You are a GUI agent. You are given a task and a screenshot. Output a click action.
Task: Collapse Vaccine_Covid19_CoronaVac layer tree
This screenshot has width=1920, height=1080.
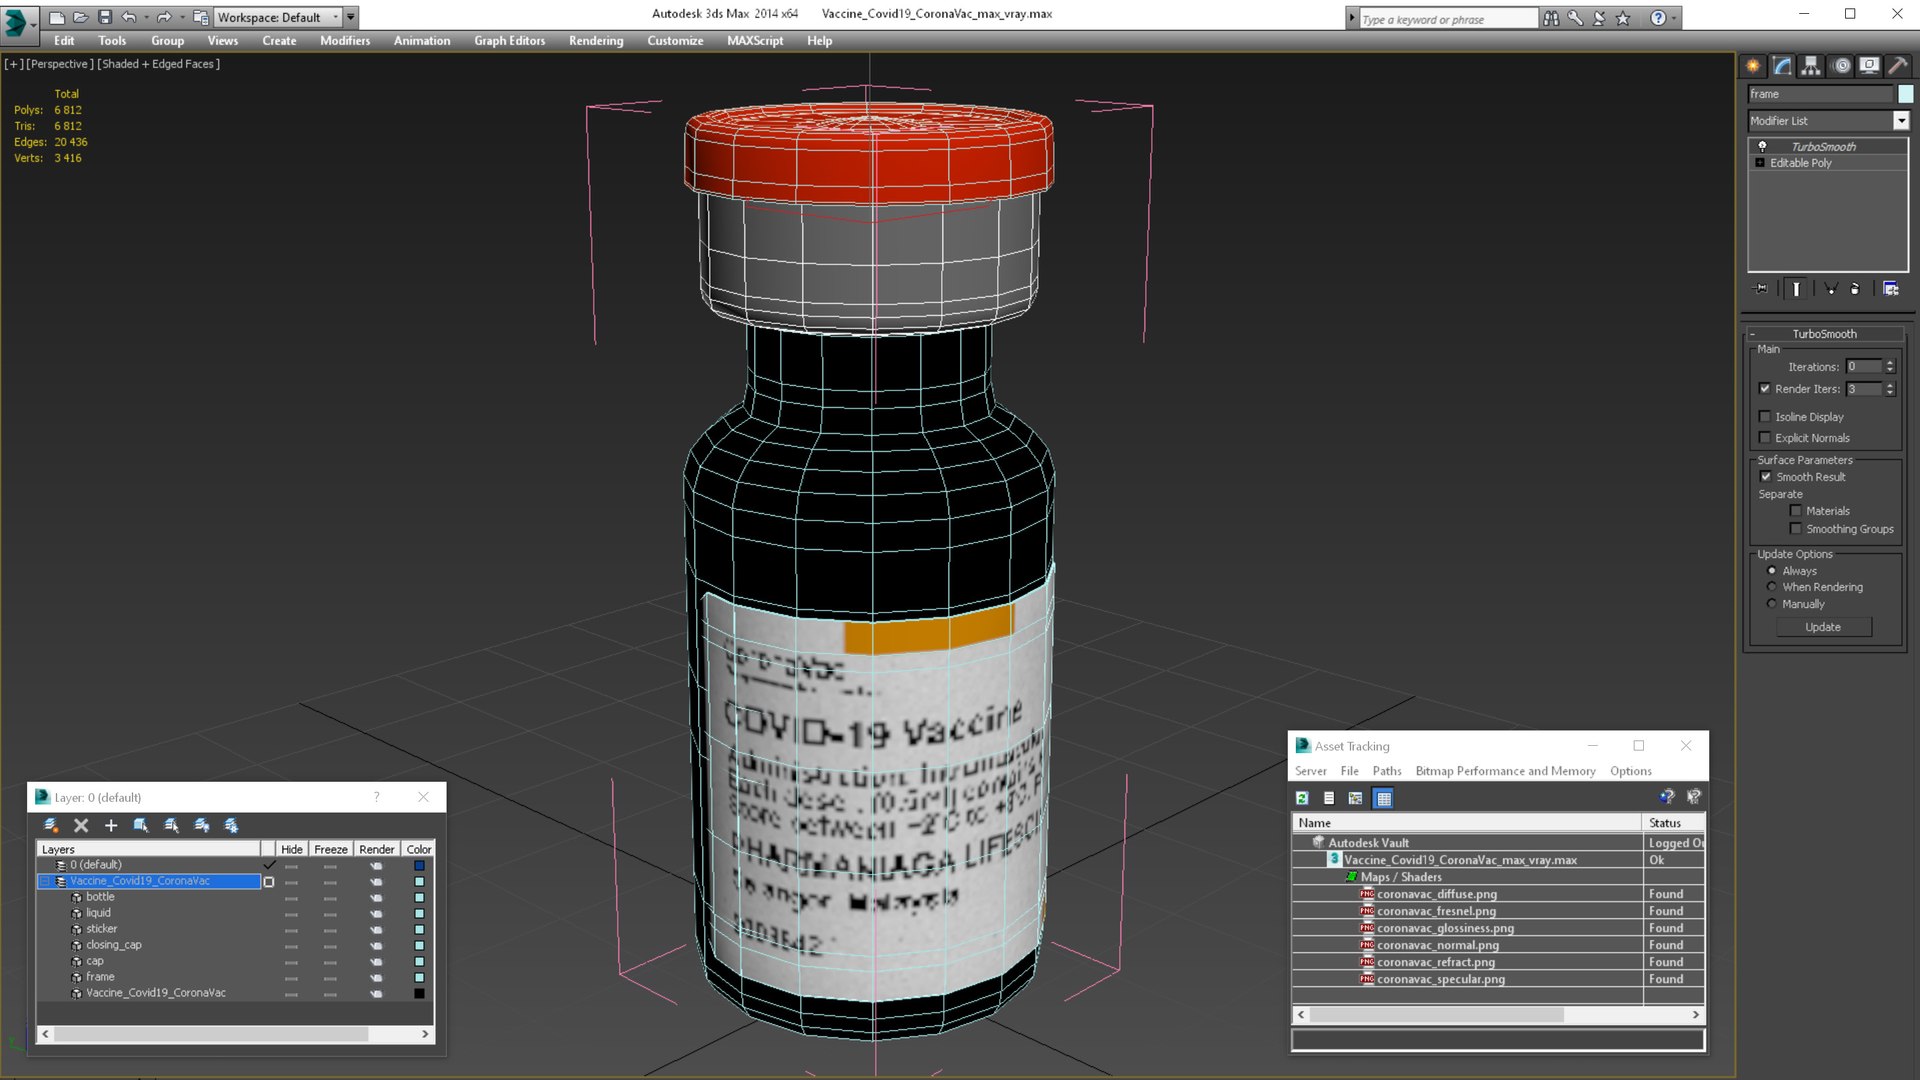(x=45, y=881)
